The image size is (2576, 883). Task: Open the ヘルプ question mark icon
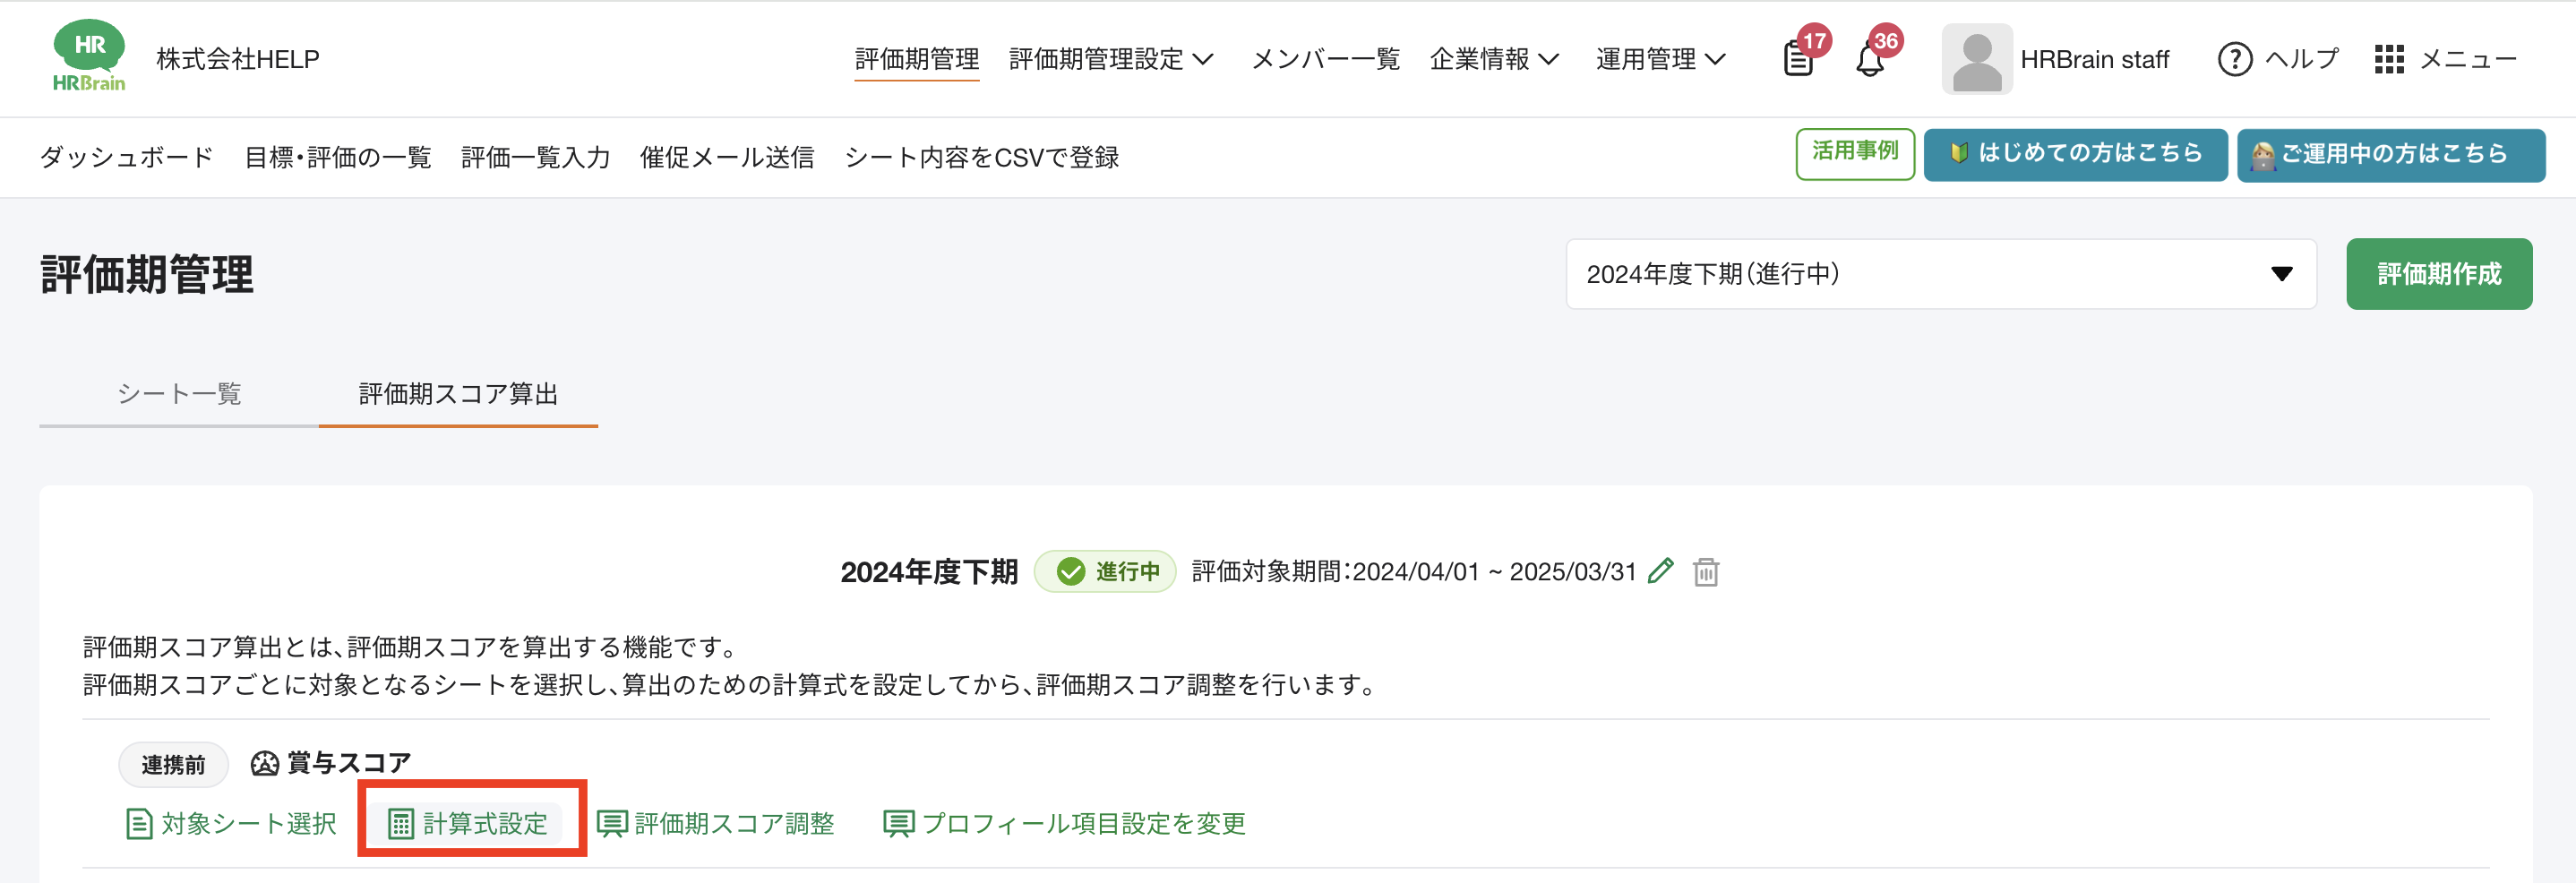[x=2234, y=59]
